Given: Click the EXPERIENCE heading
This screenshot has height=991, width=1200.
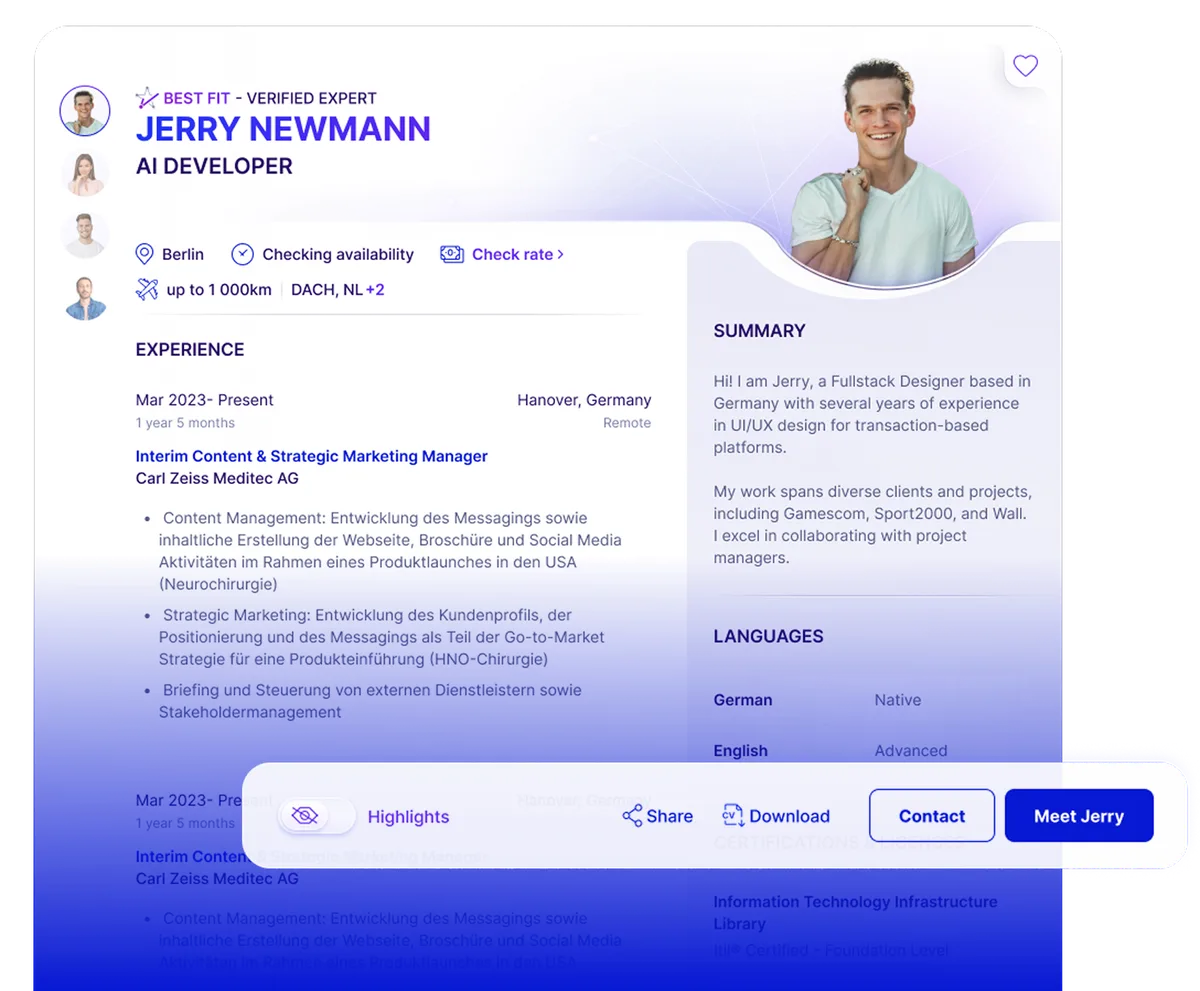Looking at the screenshot, I should coord(190,350).
